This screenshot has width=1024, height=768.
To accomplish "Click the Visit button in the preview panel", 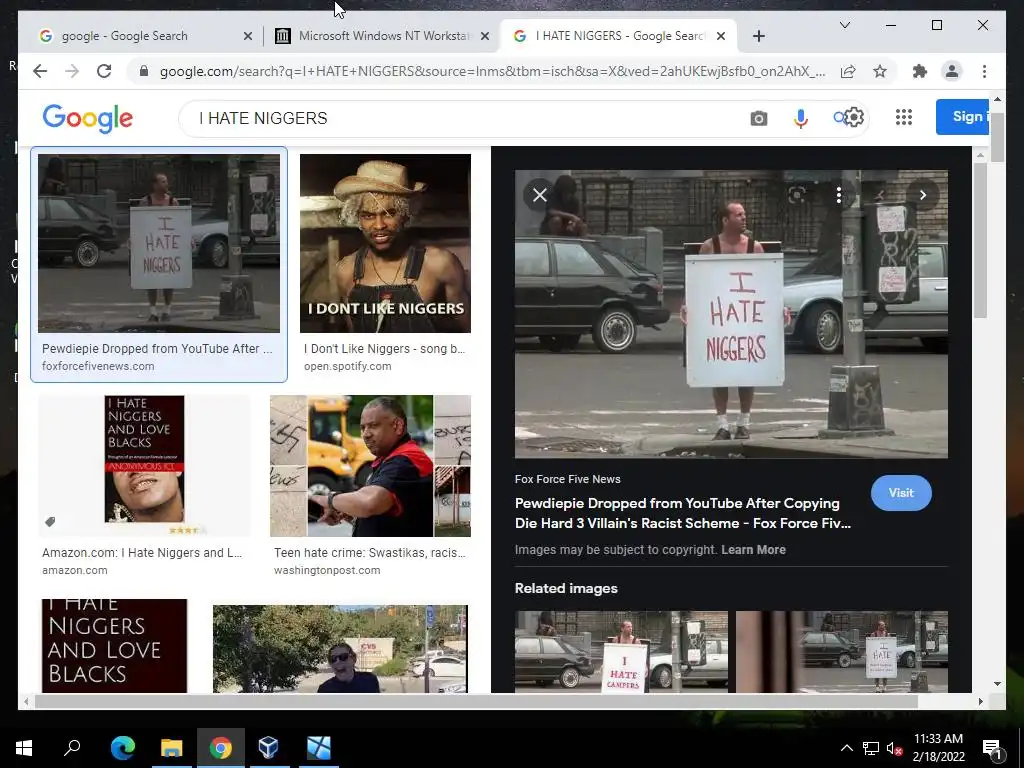I will (x=901, y=493).
